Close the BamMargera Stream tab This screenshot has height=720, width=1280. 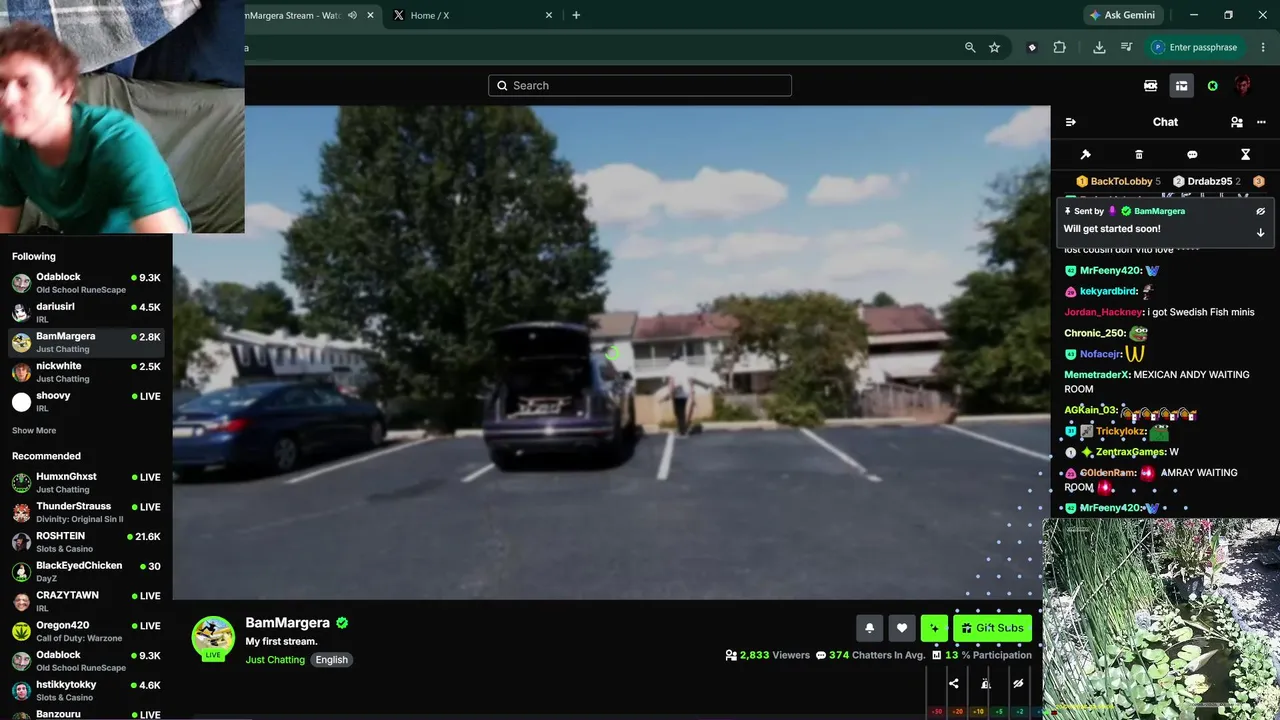tap(371, 15)
